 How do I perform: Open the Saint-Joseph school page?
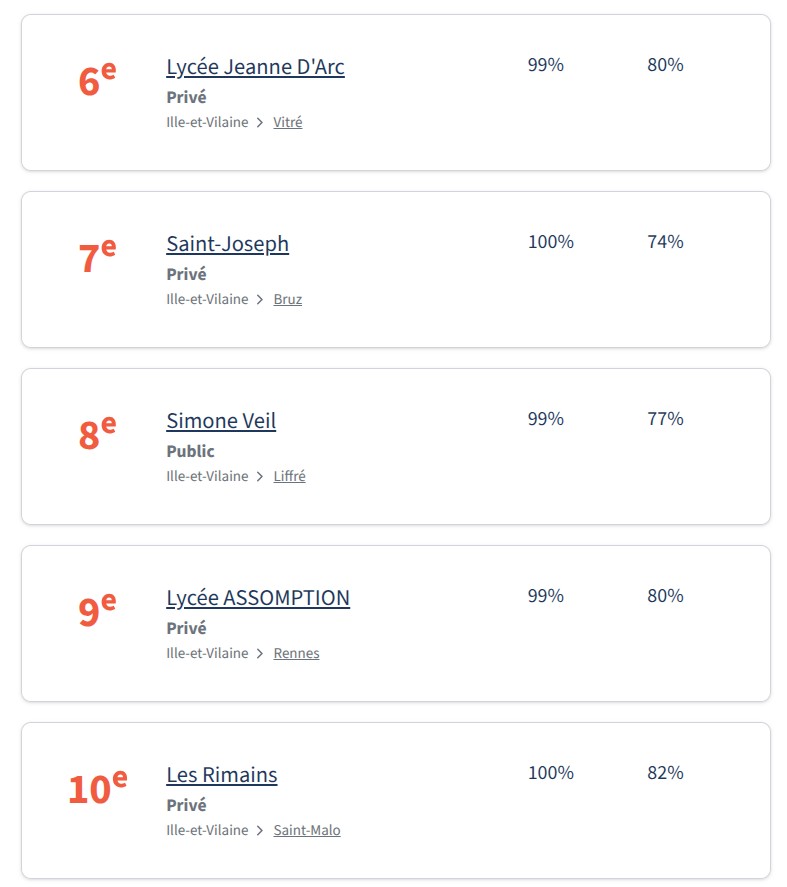(227, 244)
